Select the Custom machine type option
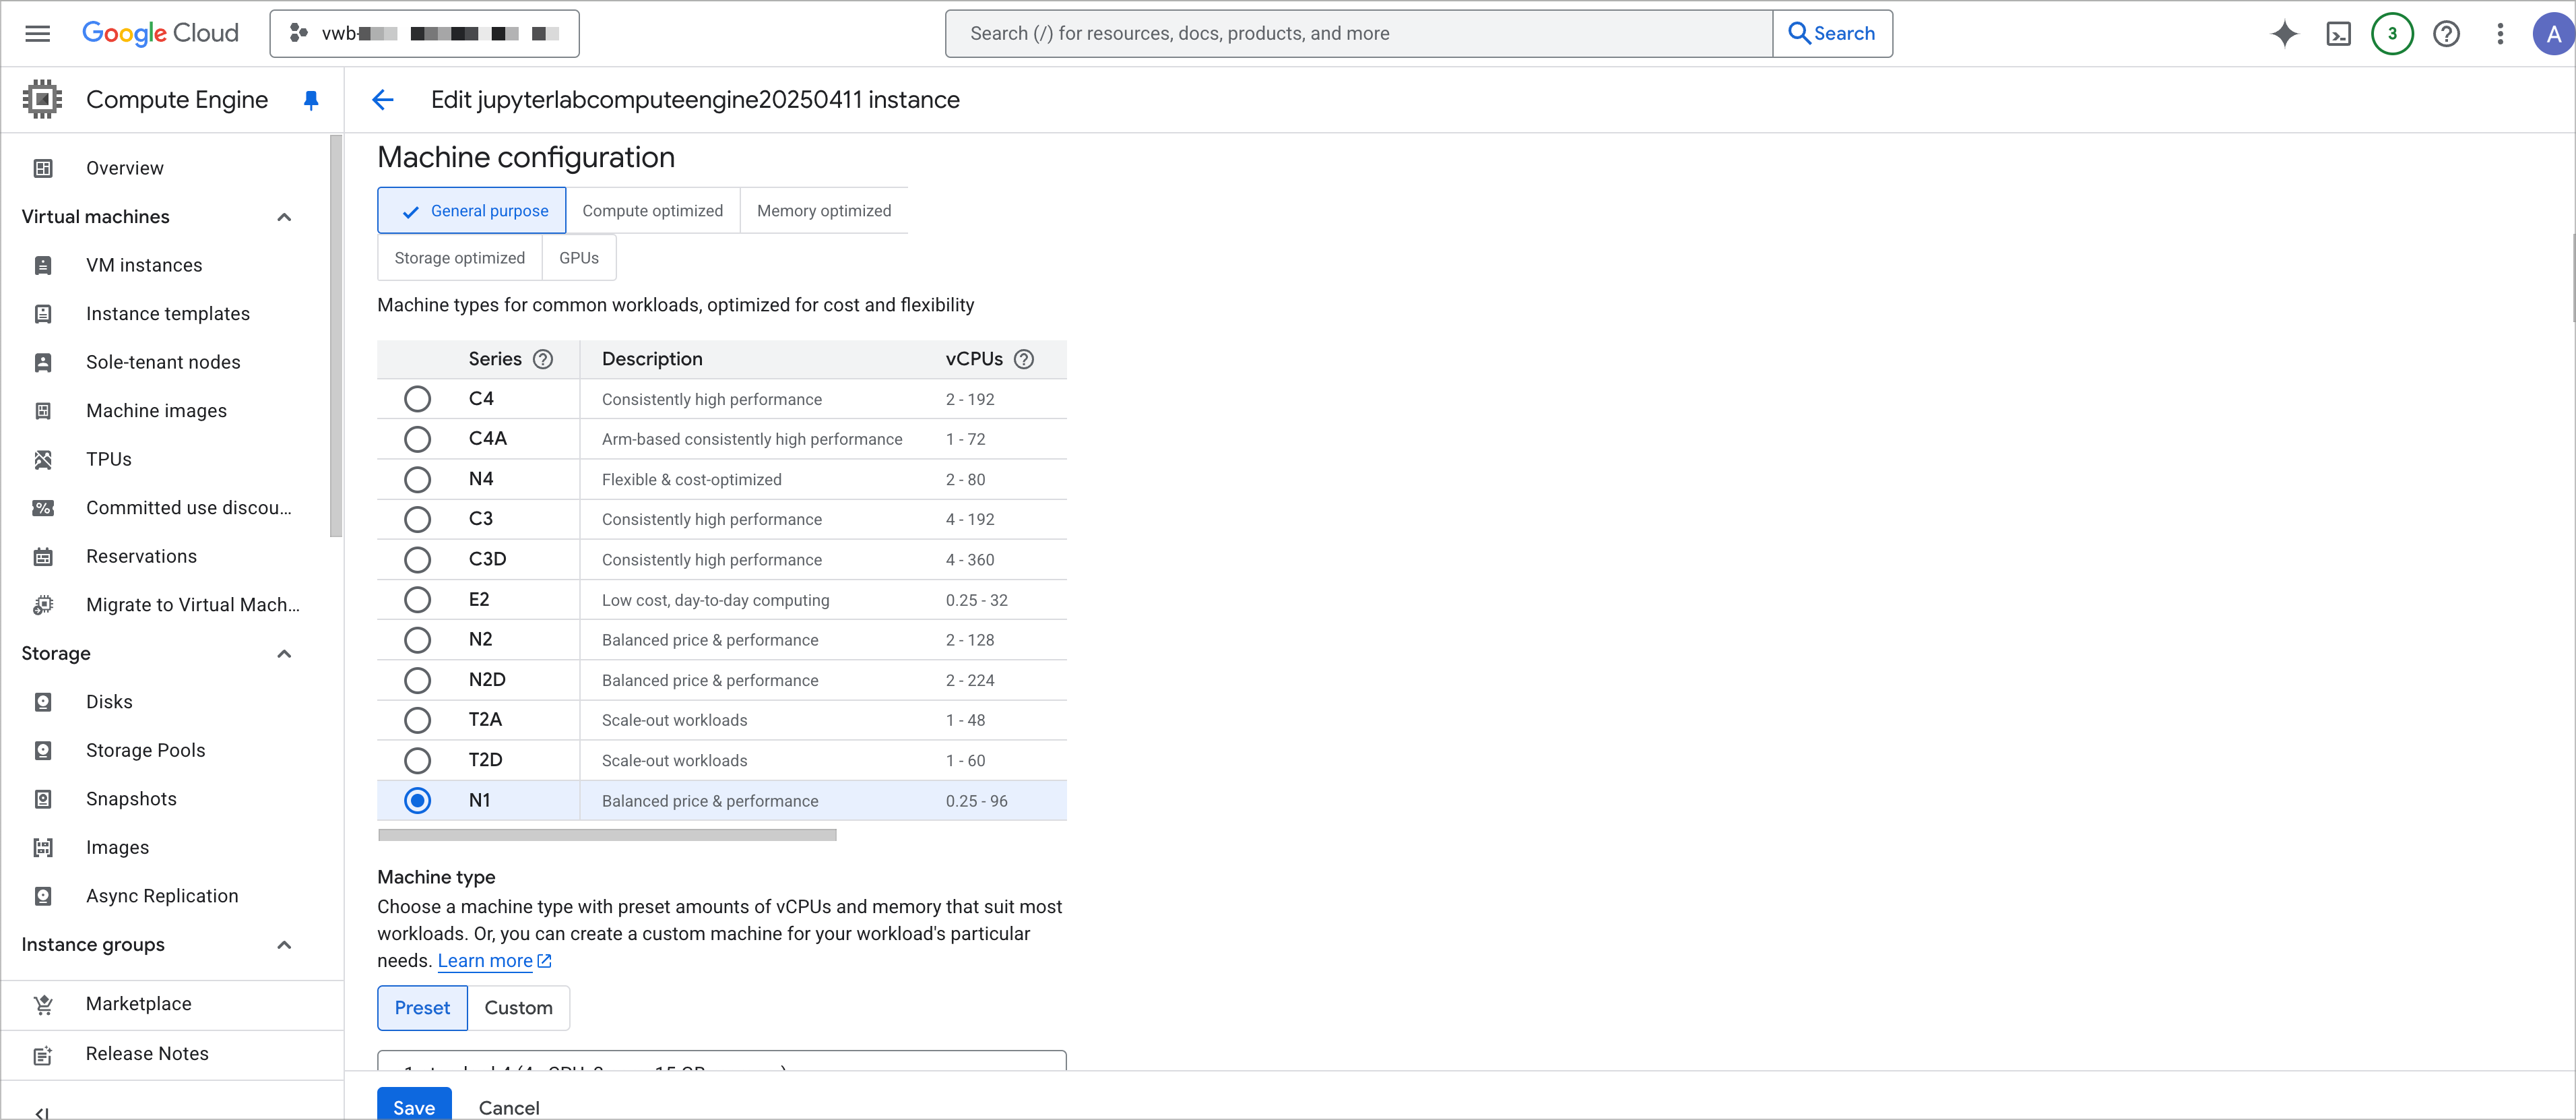This screenshot has width=2576, height=1120. [518, 1008]
